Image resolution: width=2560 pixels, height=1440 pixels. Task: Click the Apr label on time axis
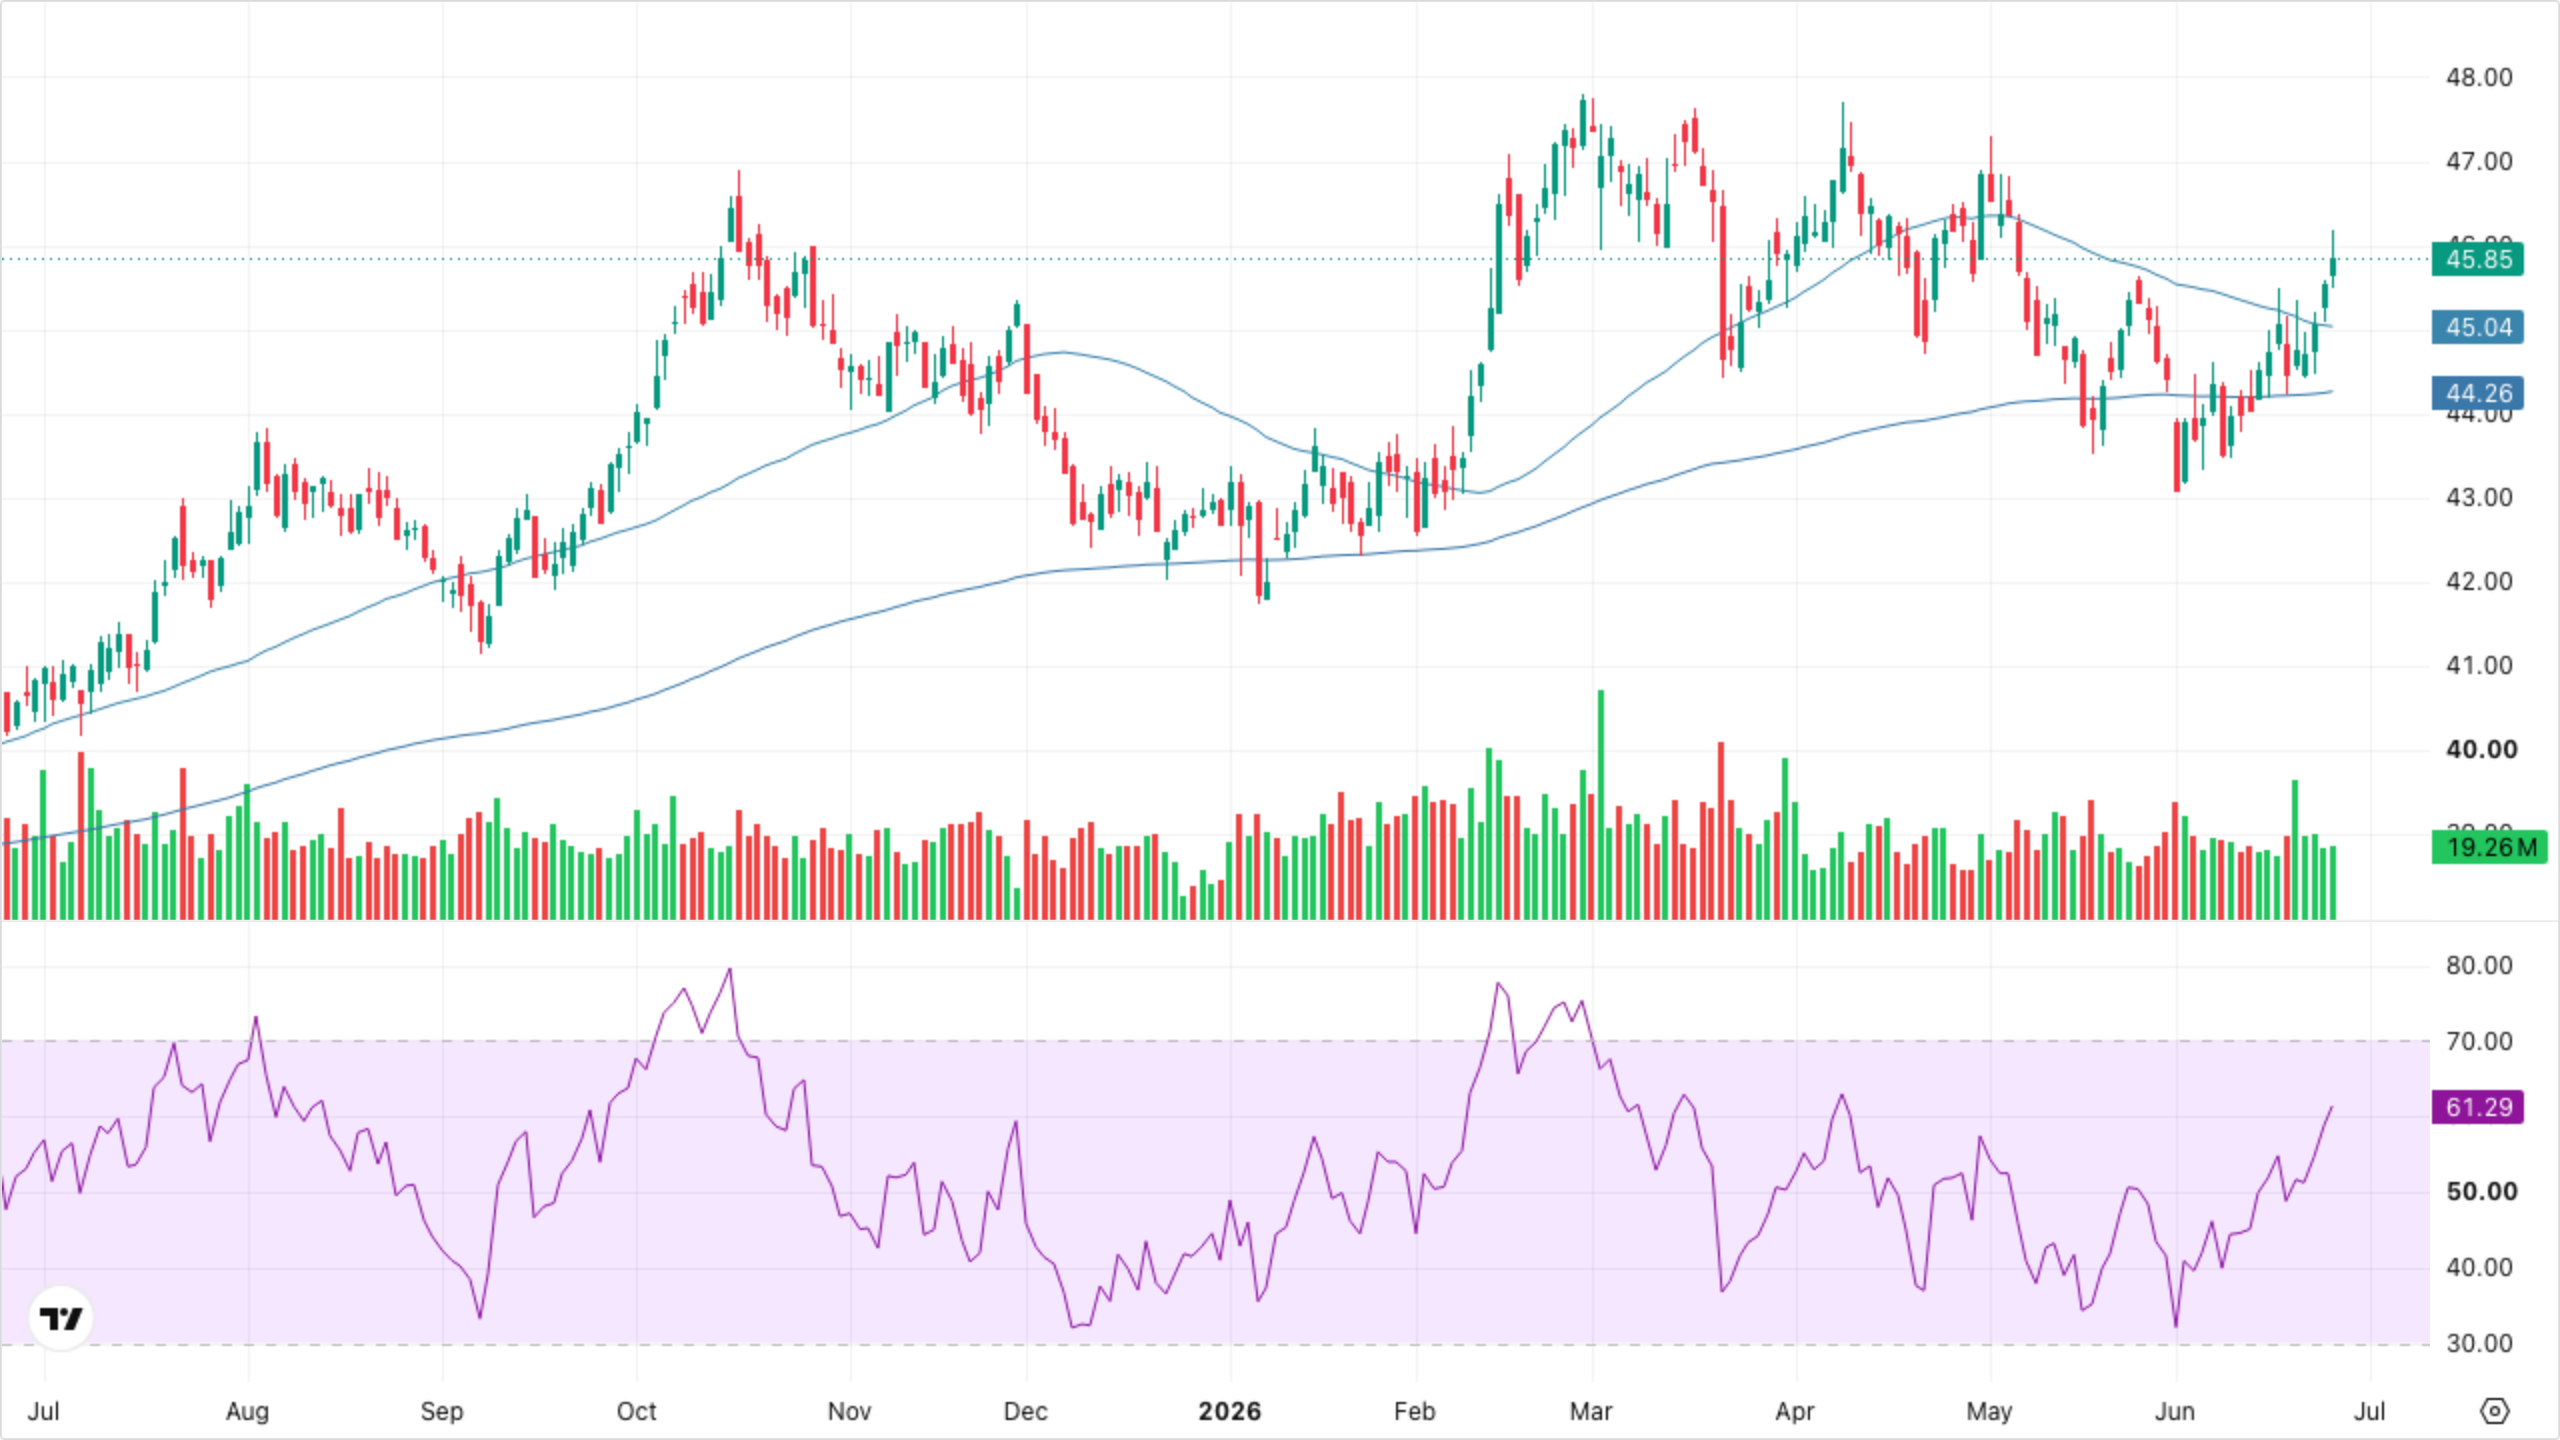(1794, 1411)
